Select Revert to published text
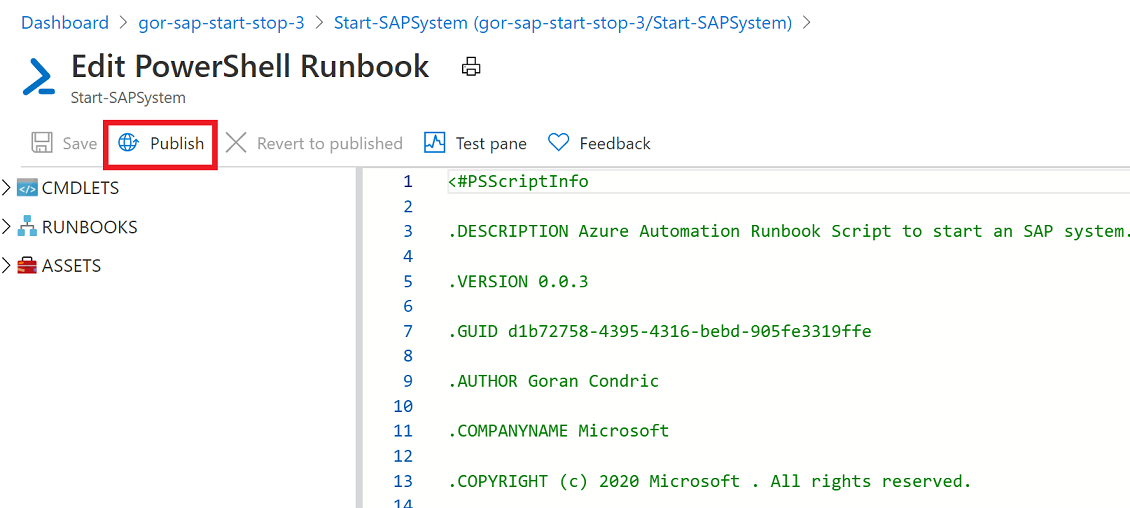Viewport: 1130px width, 508px height. (x=329, y=143)
